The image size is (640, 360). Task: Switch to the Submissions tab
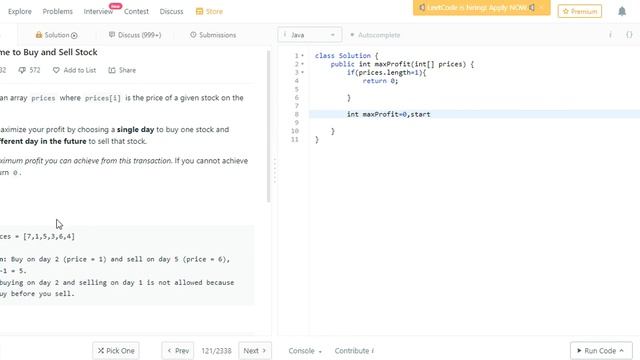pos(213,35)
